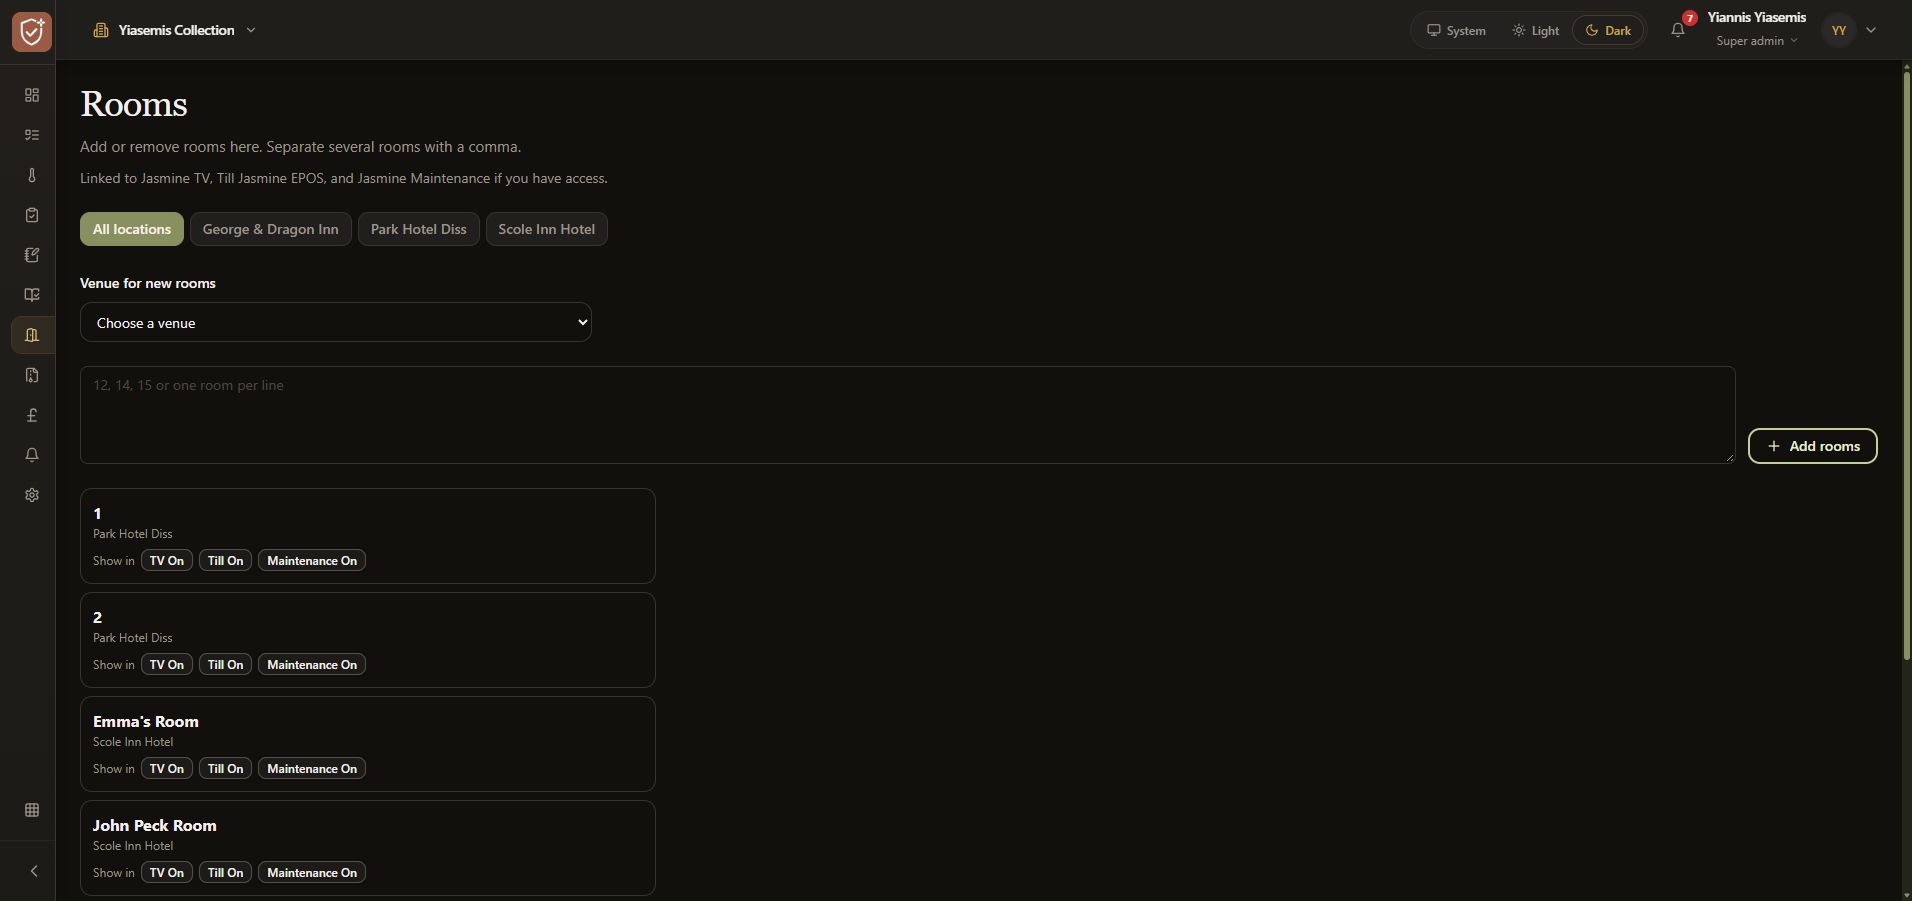Click the John Peck Room card title
The image size is (1912, 901).
pyautogui.click(x=155, y=825)
